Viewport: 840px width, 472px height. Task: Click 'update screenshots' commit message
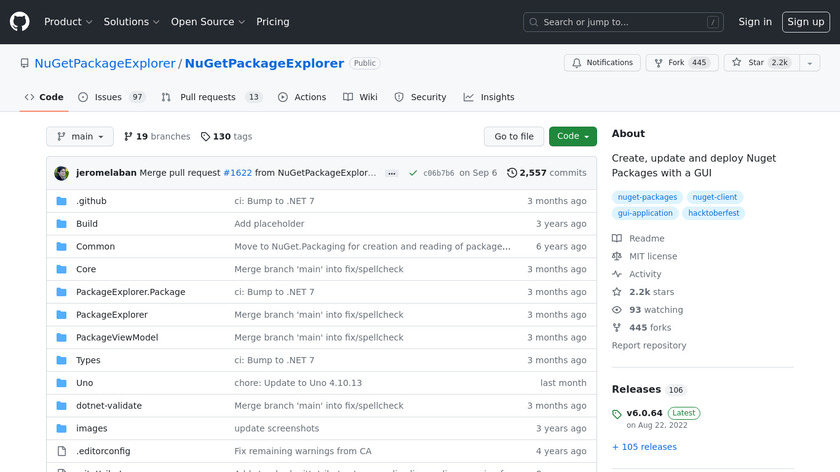[276, 429]
